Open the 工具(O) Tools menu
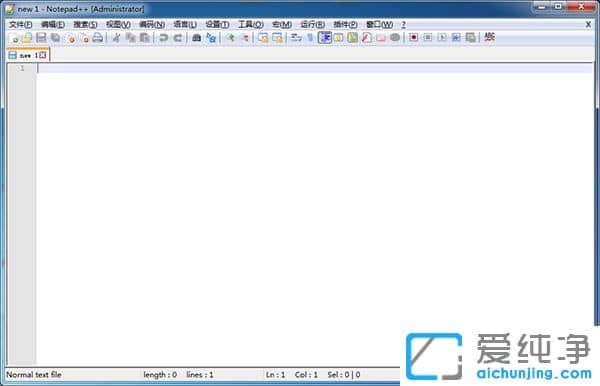The image size is (600, 386). (x=251, y=25)
